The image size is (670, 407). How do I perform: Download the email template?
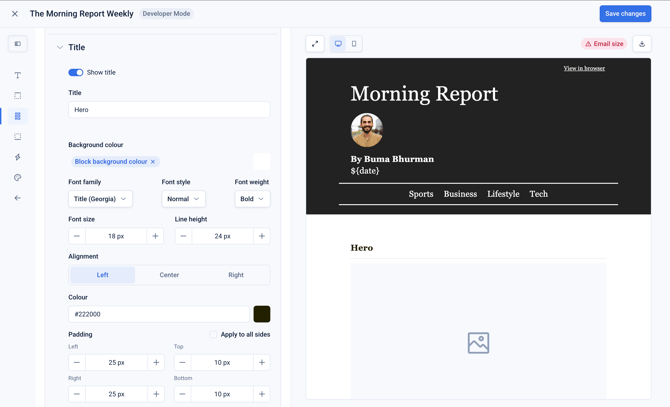point(642,44)
